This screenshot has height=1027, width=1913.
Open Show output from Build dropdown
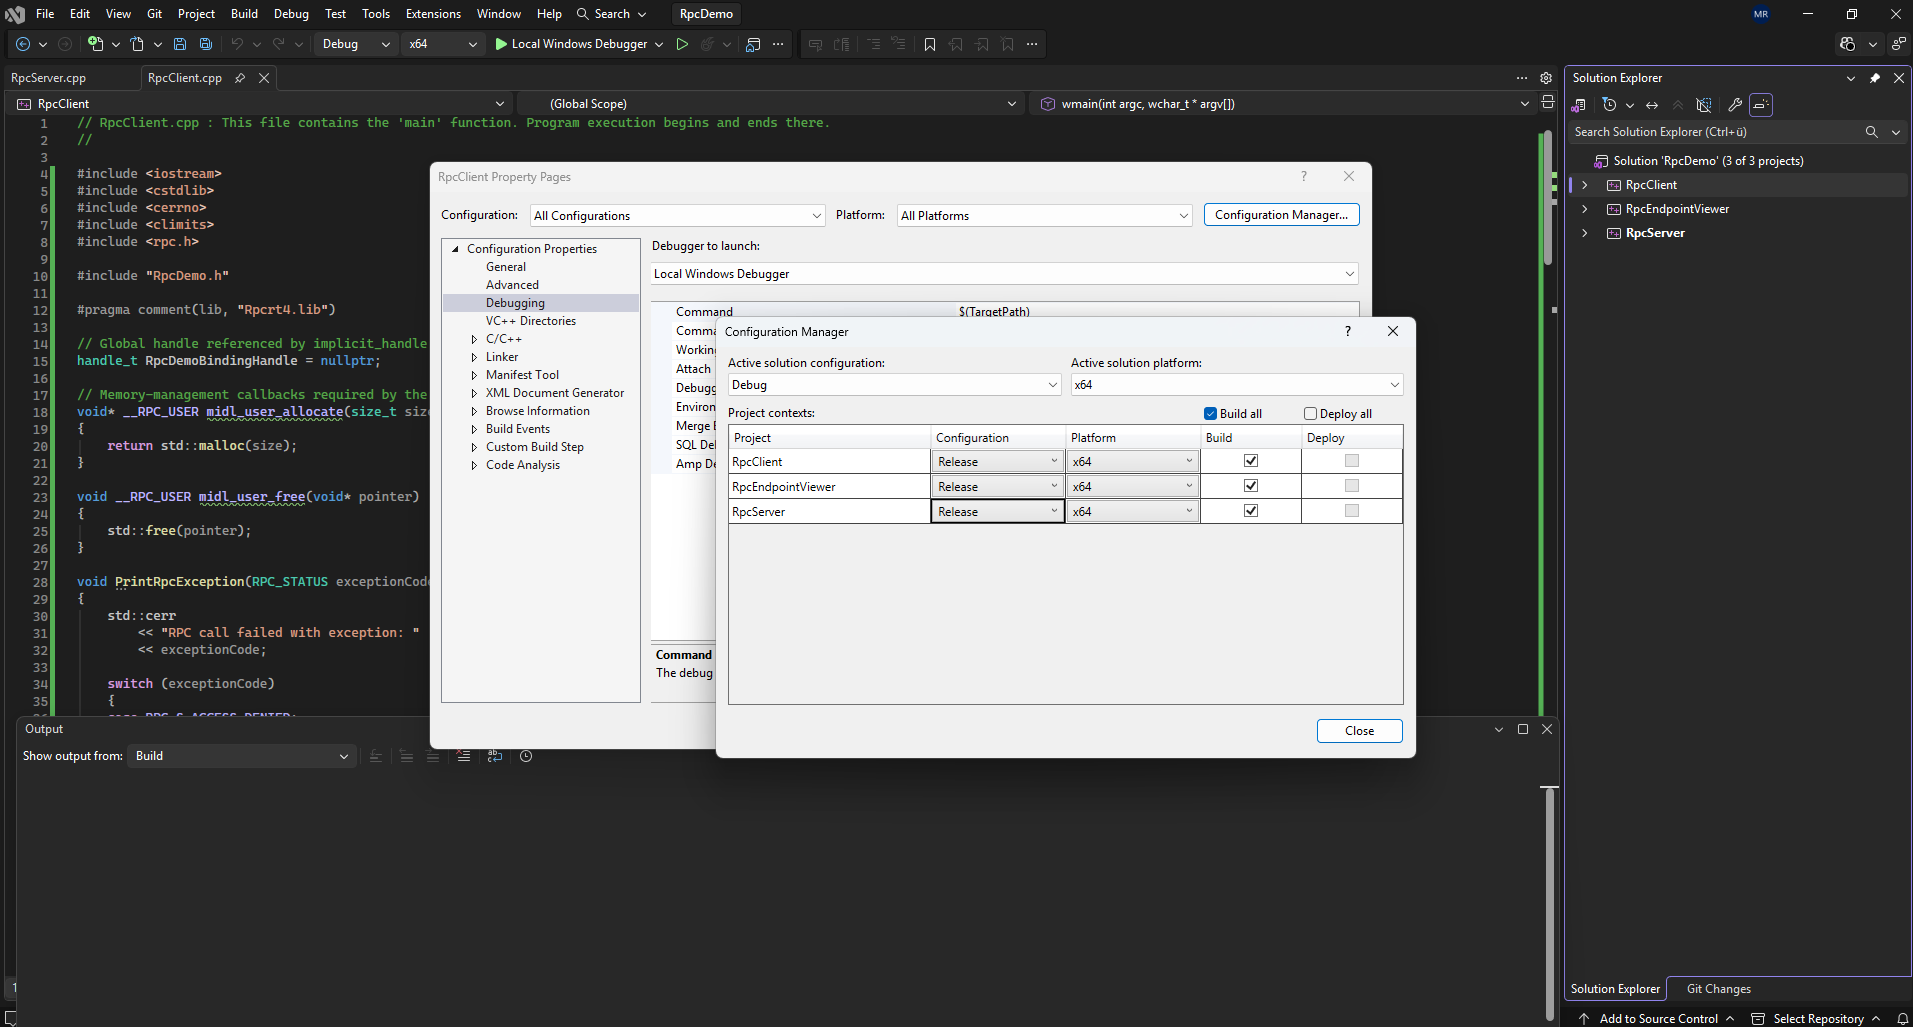[x=241, y=756]
